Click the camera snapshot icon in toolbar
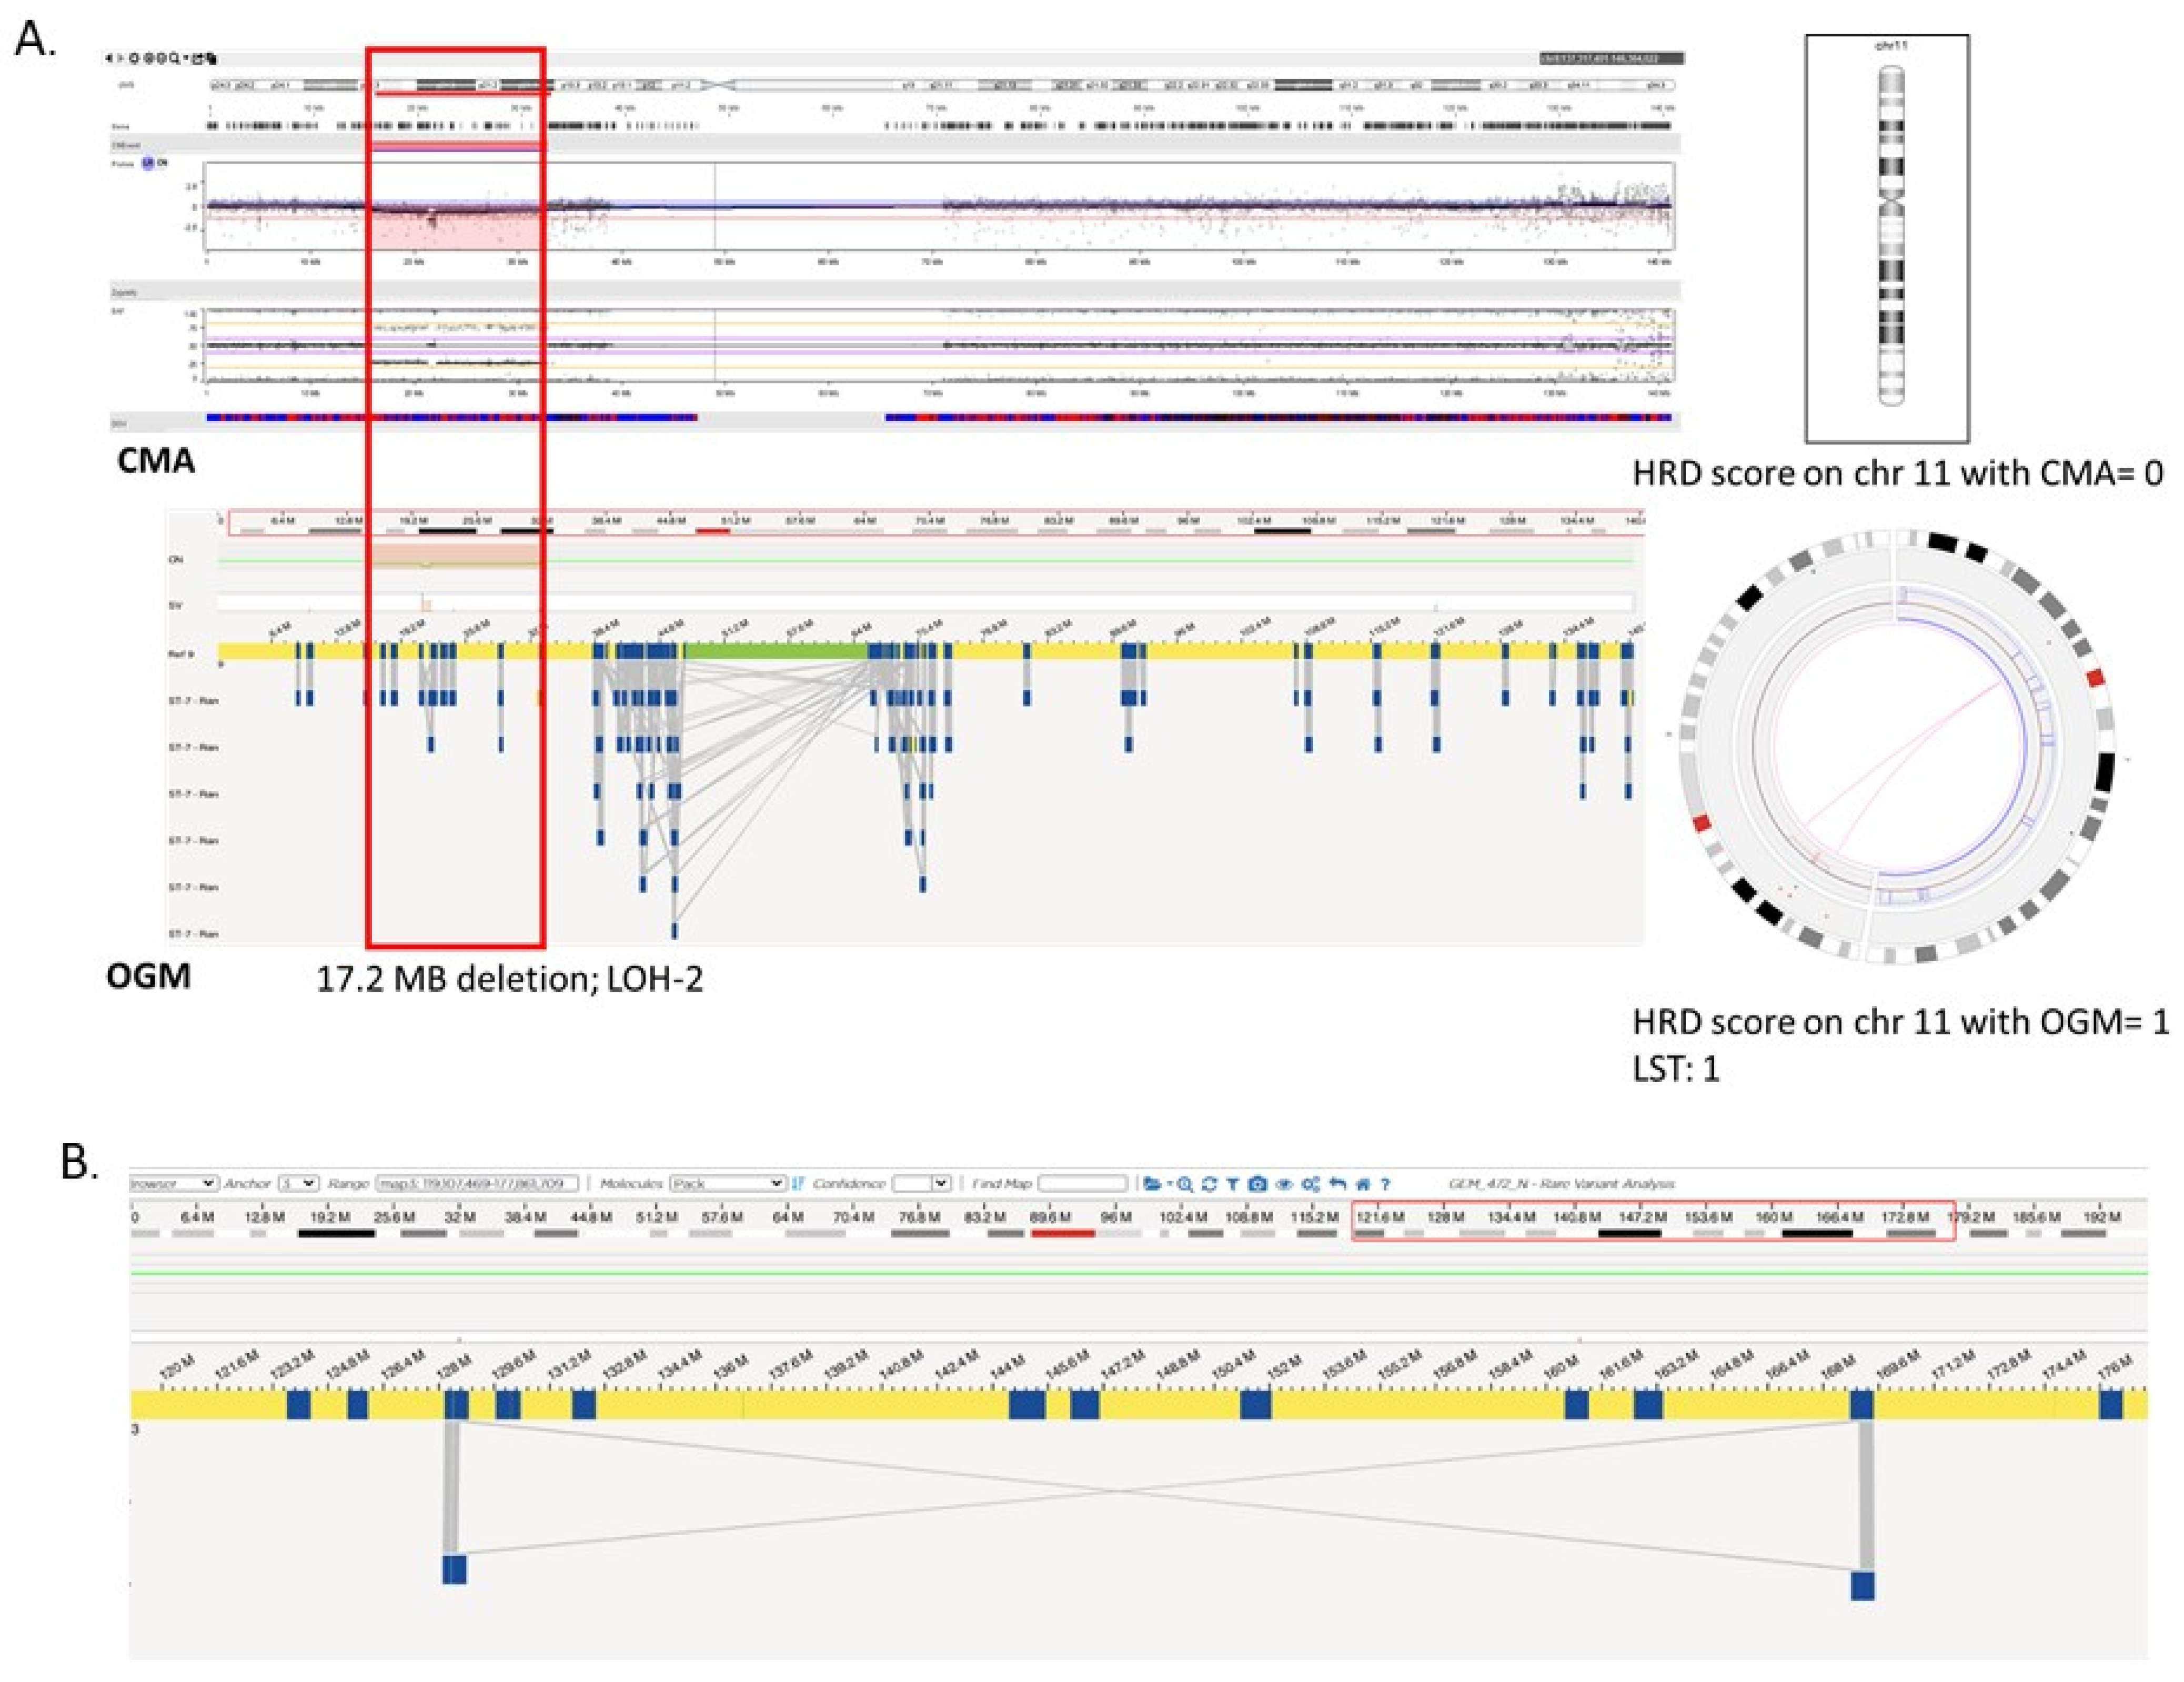 pyautogui.click(x=1258, y=1184)
